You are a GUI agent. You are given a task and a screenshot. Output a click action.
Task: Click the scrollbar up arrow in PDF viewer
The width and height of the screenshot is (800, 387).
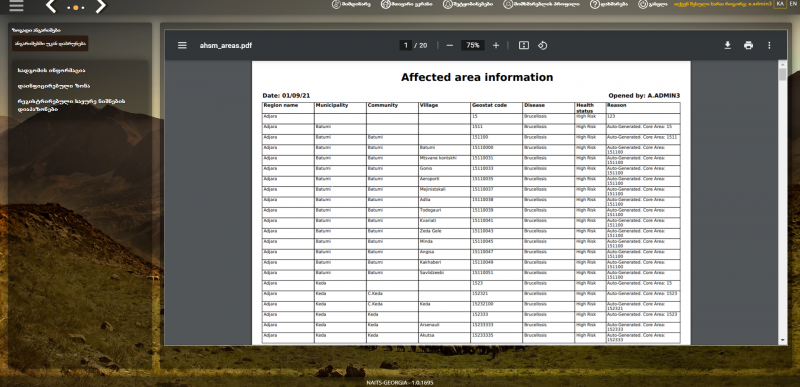[x=783, y=64]
